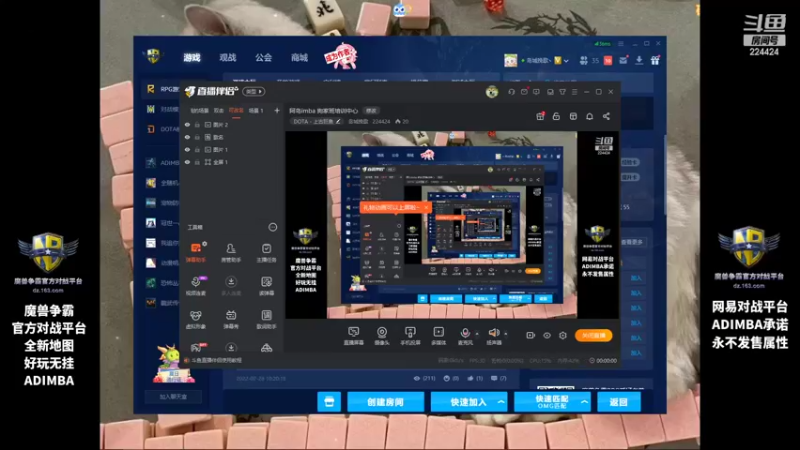Click the record video icon near stream button

[531, 335]
